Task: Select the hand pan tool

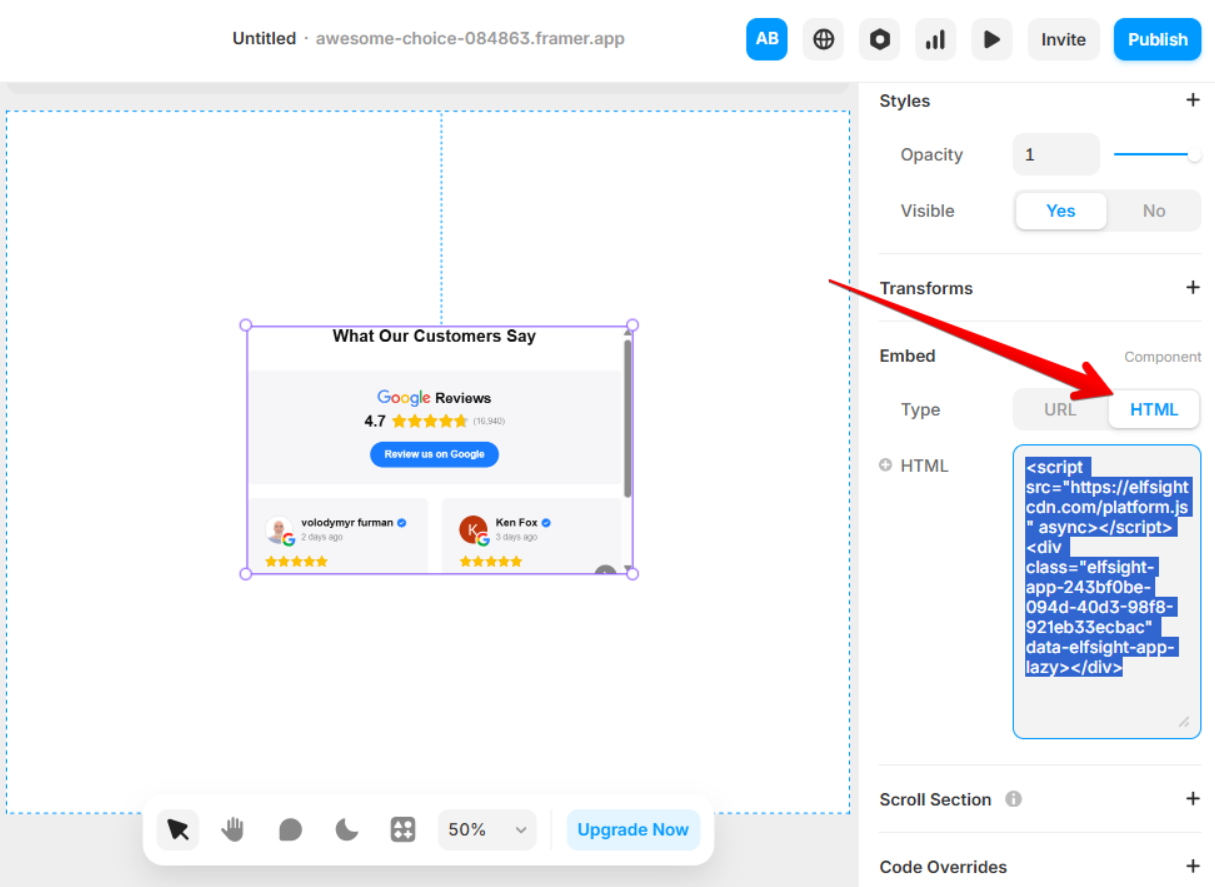Action: (x=234, y=829)
